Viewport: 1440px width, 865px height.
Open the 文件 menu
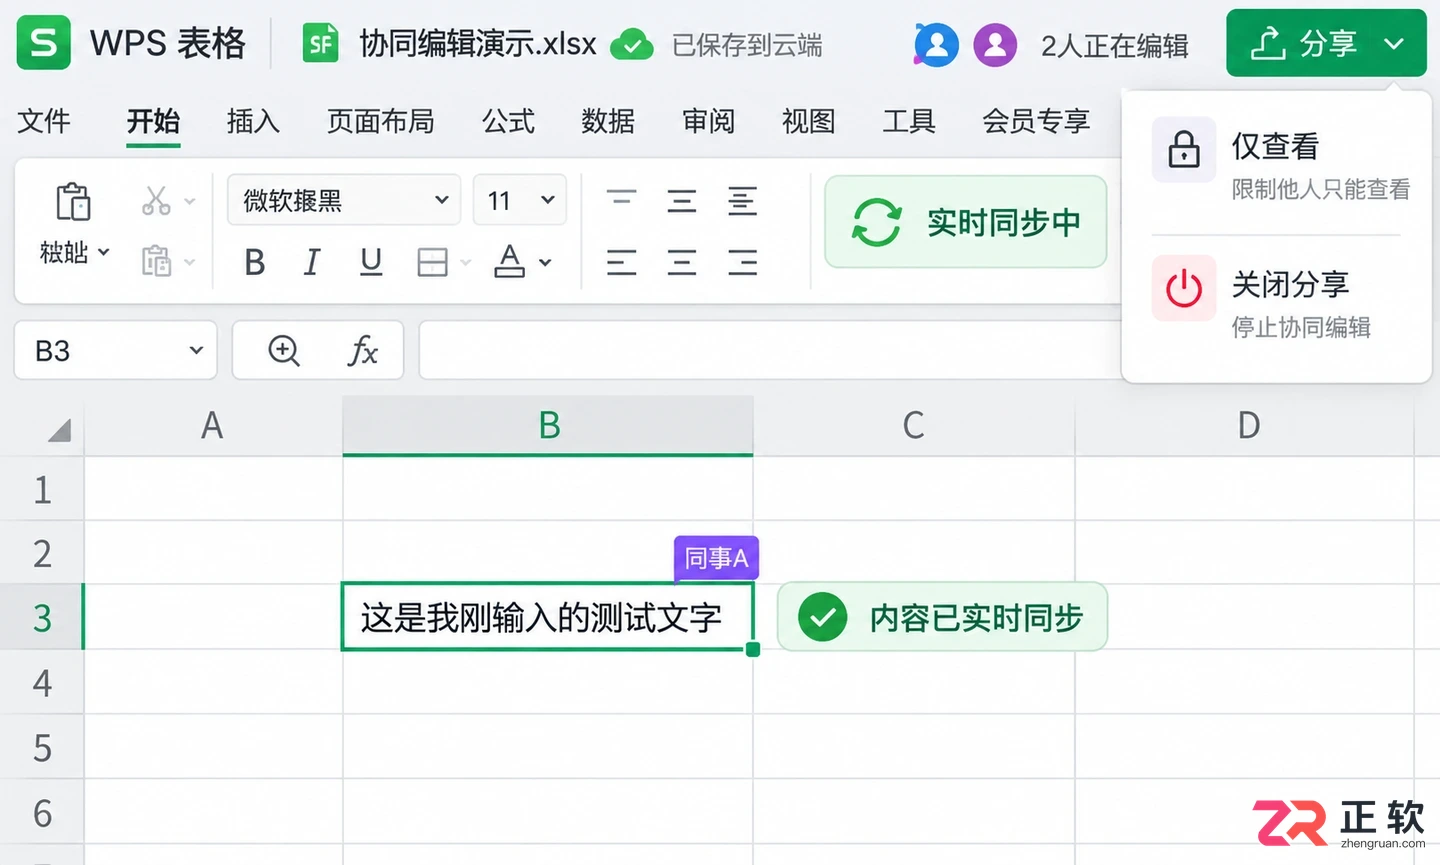(x=44, y=121)
